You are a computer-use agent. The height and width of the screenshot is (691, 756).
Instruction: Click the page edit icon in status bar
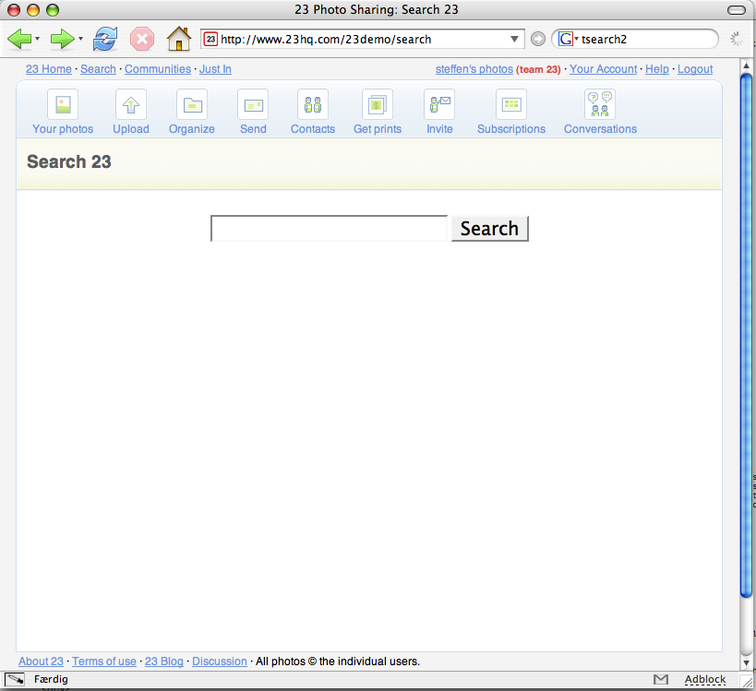[x=14, y=679]
